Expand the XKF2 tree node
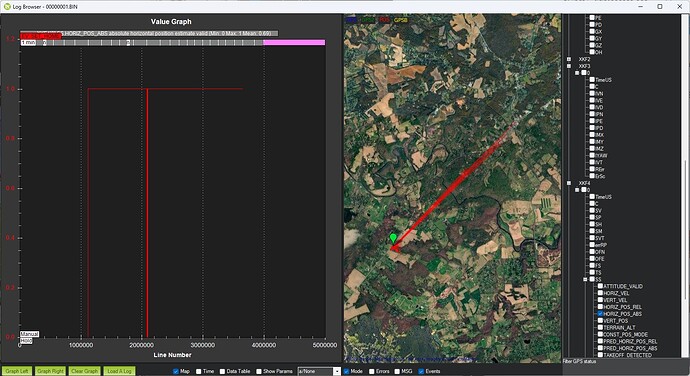This screenshot has width=690, height=376. 569,59
